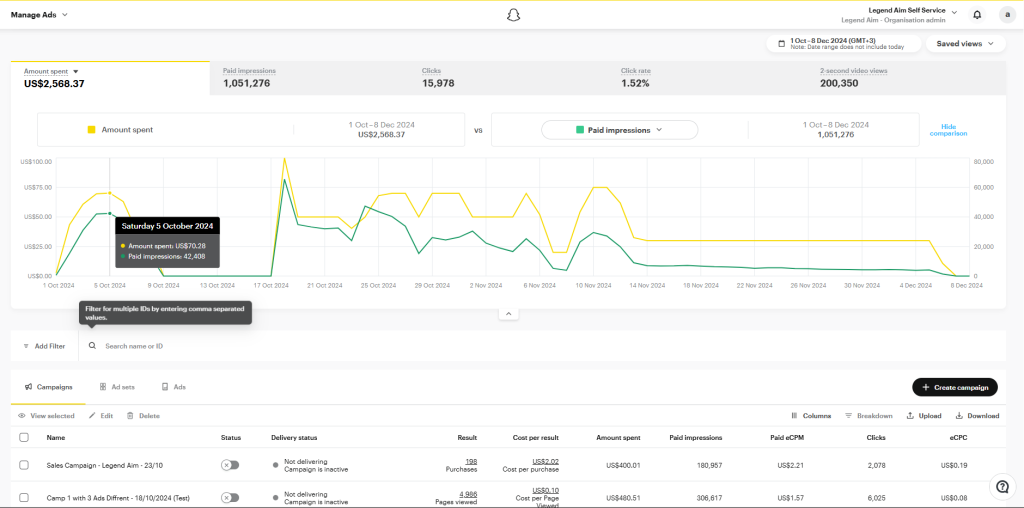
Task: Check the Sales Campaign row checkbox
Action: tap(24, 465)
